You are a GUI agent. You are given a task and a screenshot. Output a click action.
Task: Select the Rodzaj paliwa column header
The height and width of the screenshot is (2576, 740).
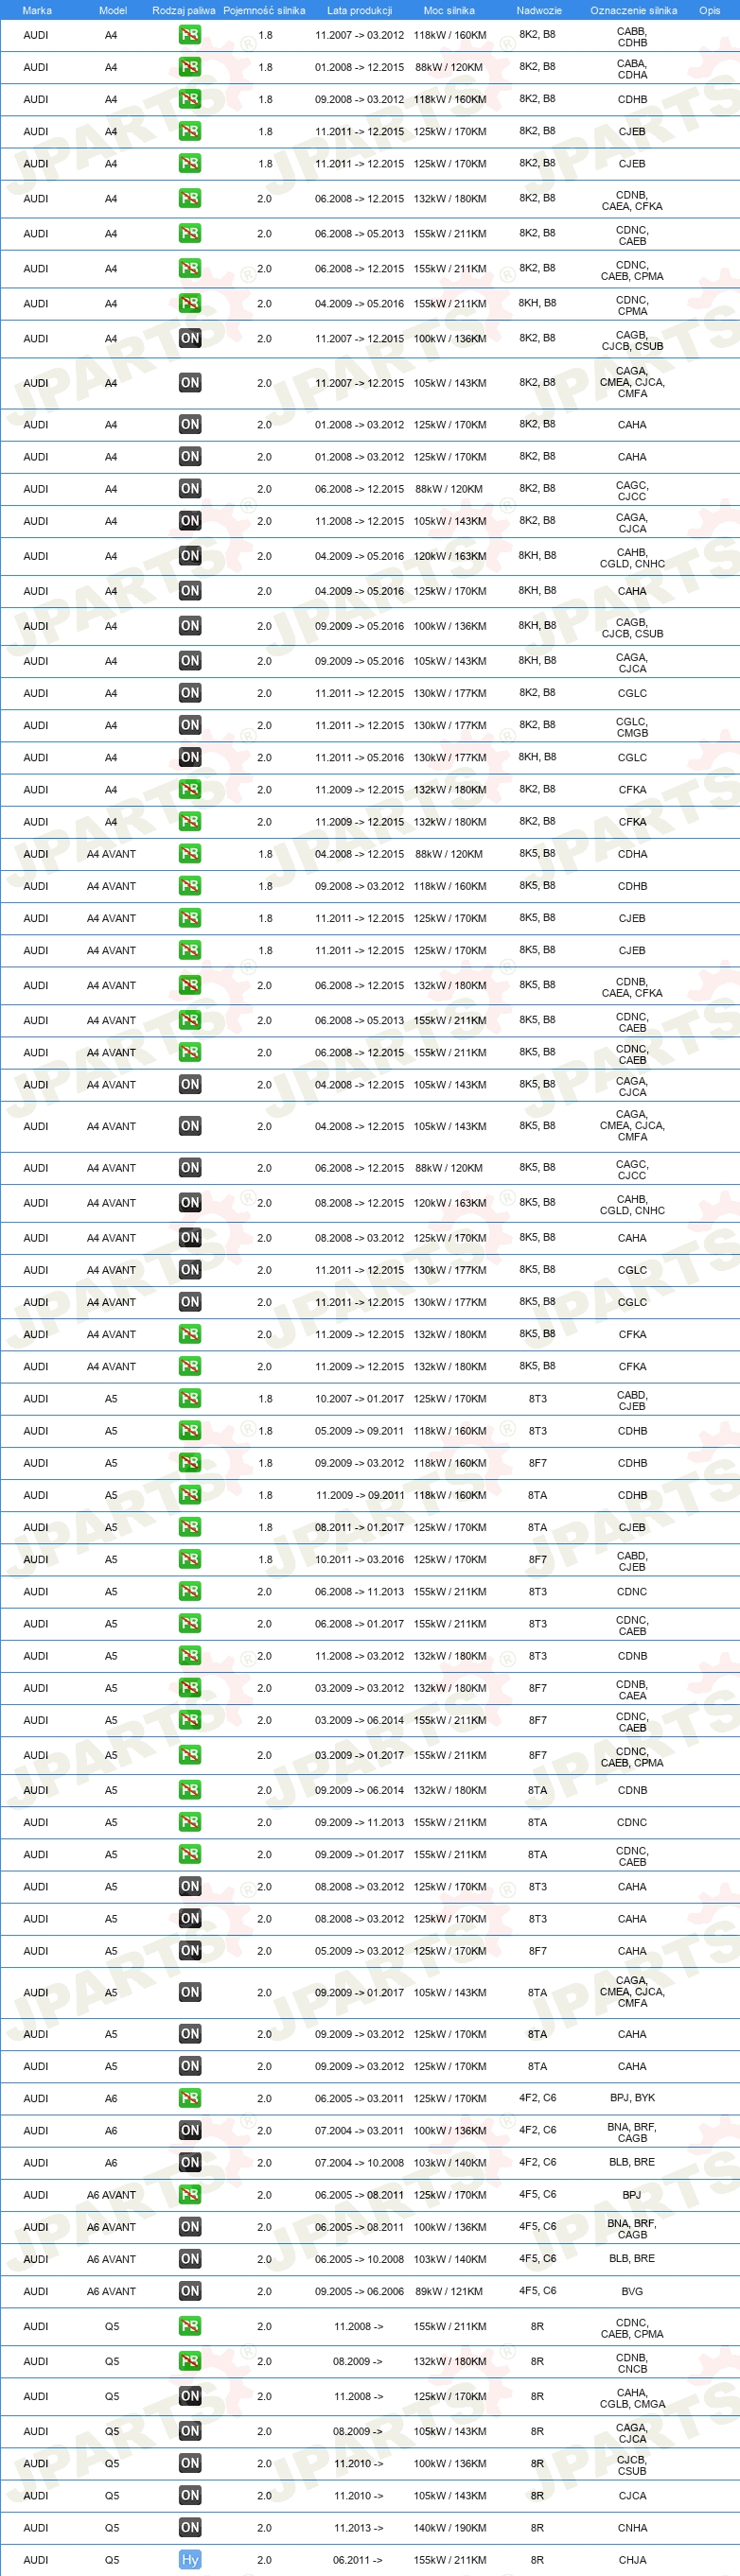click(x=184, y=10)
